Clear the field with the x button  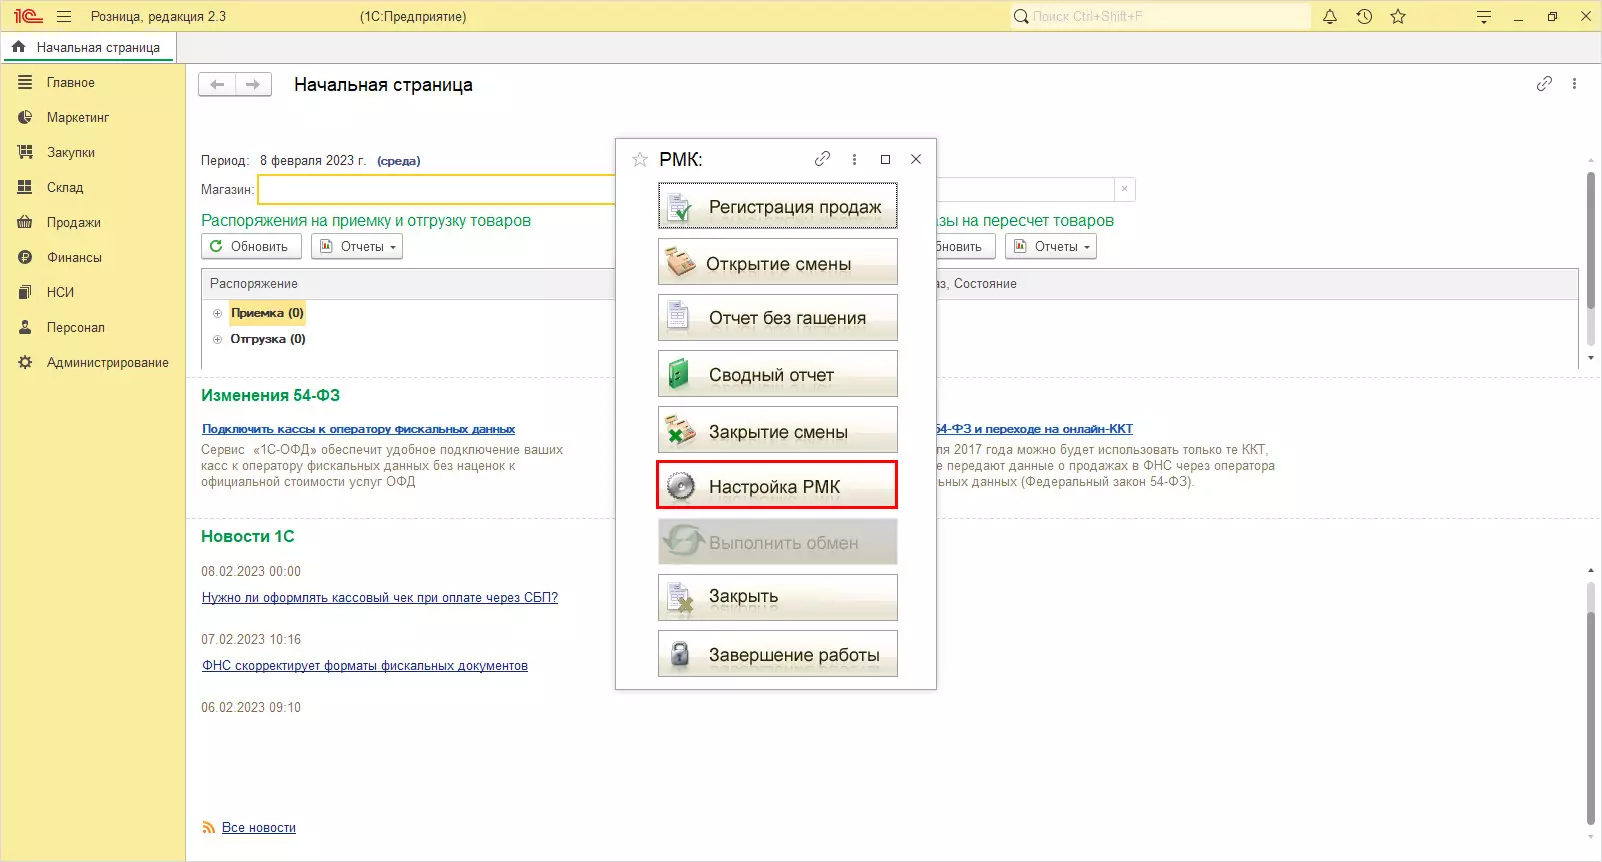point(1124,189)
